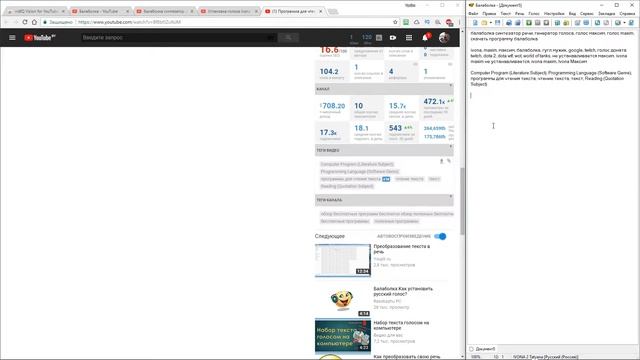640x360 pixels.
Task: Open YouTube notifications bell
Action: (425, 38)
